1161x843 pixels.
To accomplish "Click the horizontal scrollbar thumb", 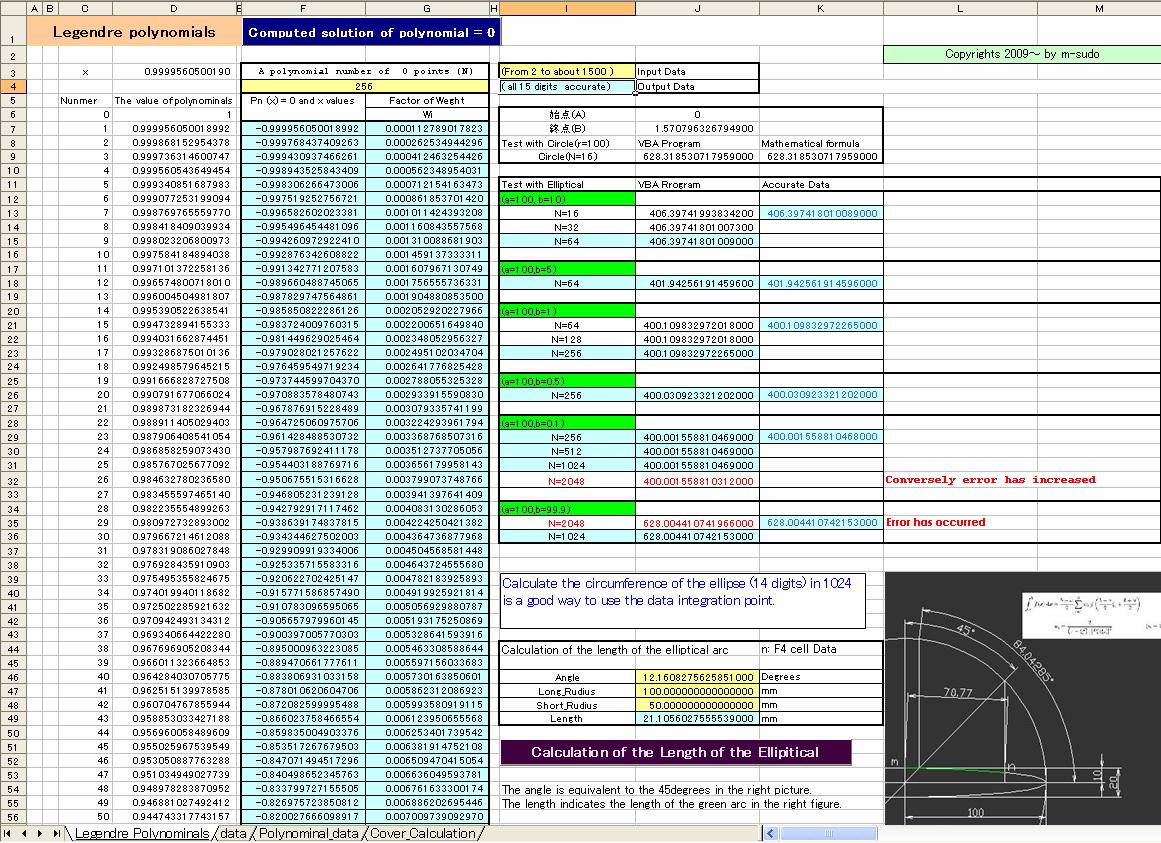I will coord(829,833).
